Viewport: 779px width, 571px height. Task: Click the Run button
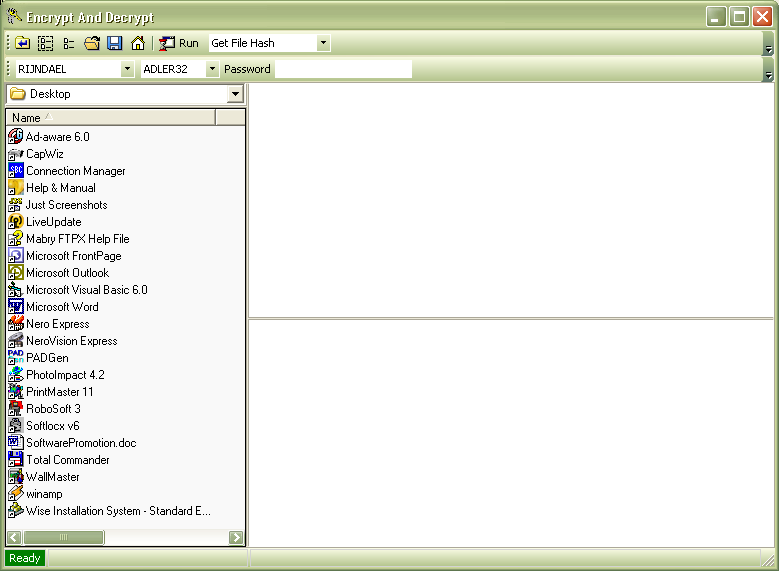tap(179, 43)
